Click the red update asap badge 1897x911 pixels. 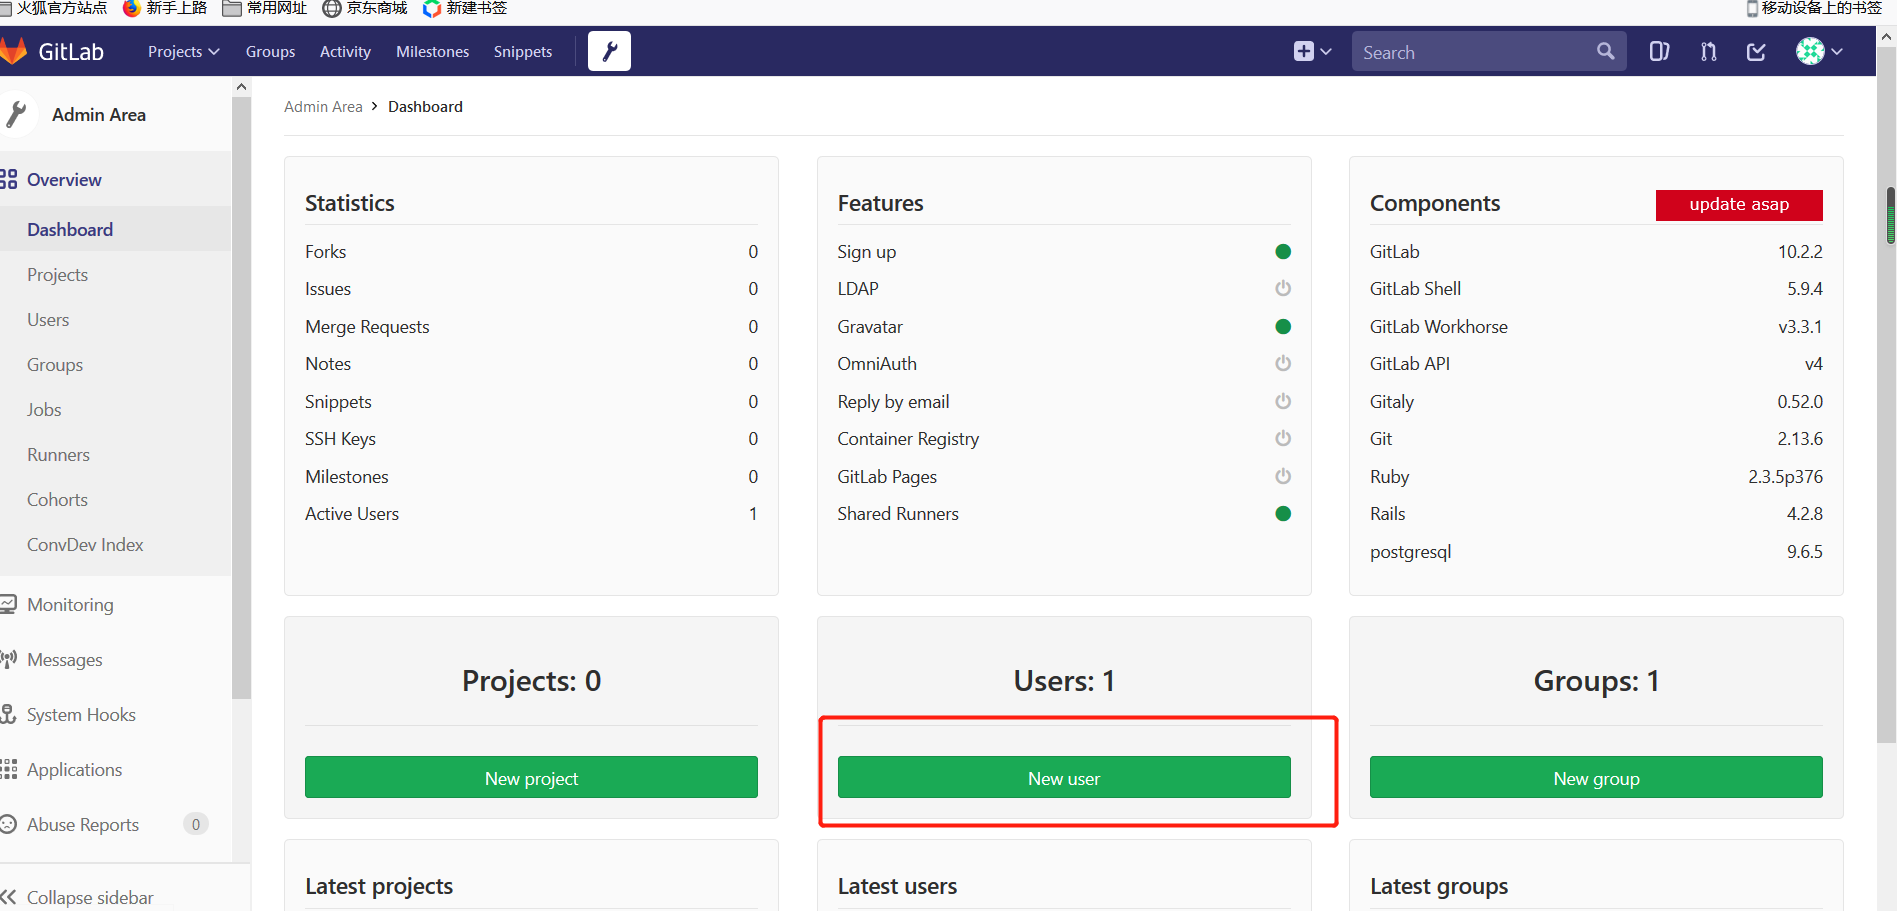1739,204
